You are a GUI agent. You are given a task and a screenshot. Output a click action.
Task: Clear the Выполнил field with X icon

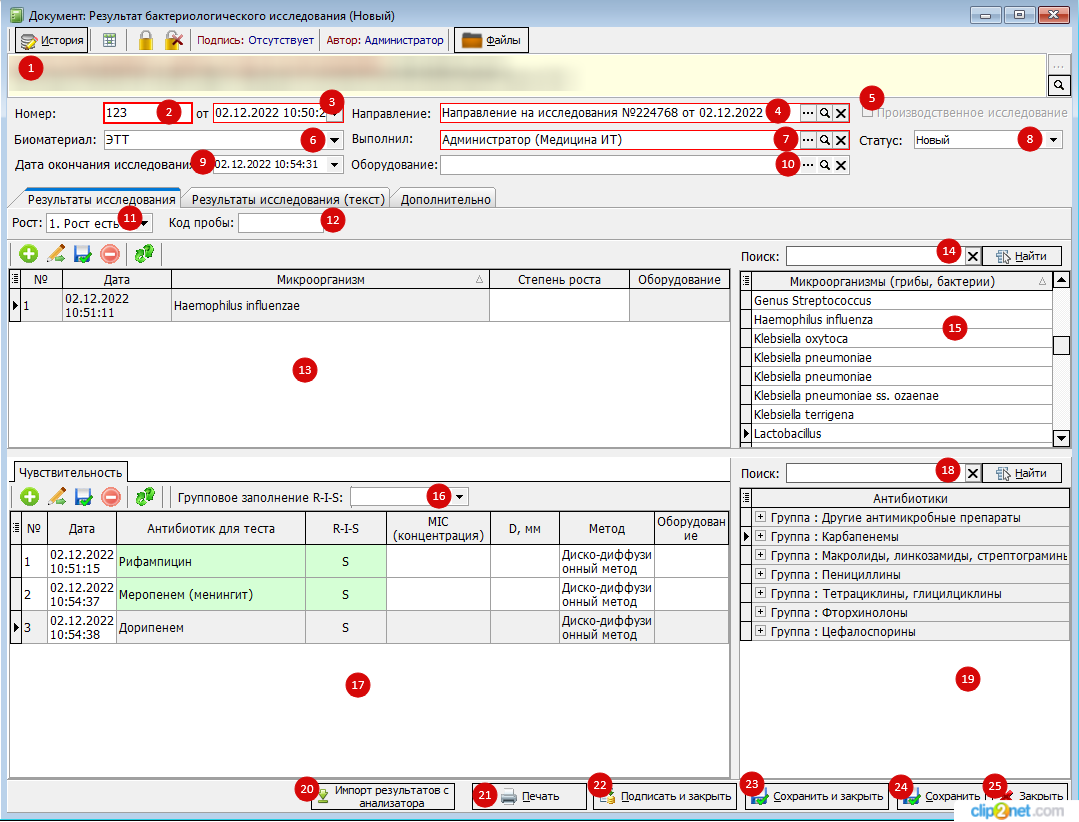tap(841, 140)
